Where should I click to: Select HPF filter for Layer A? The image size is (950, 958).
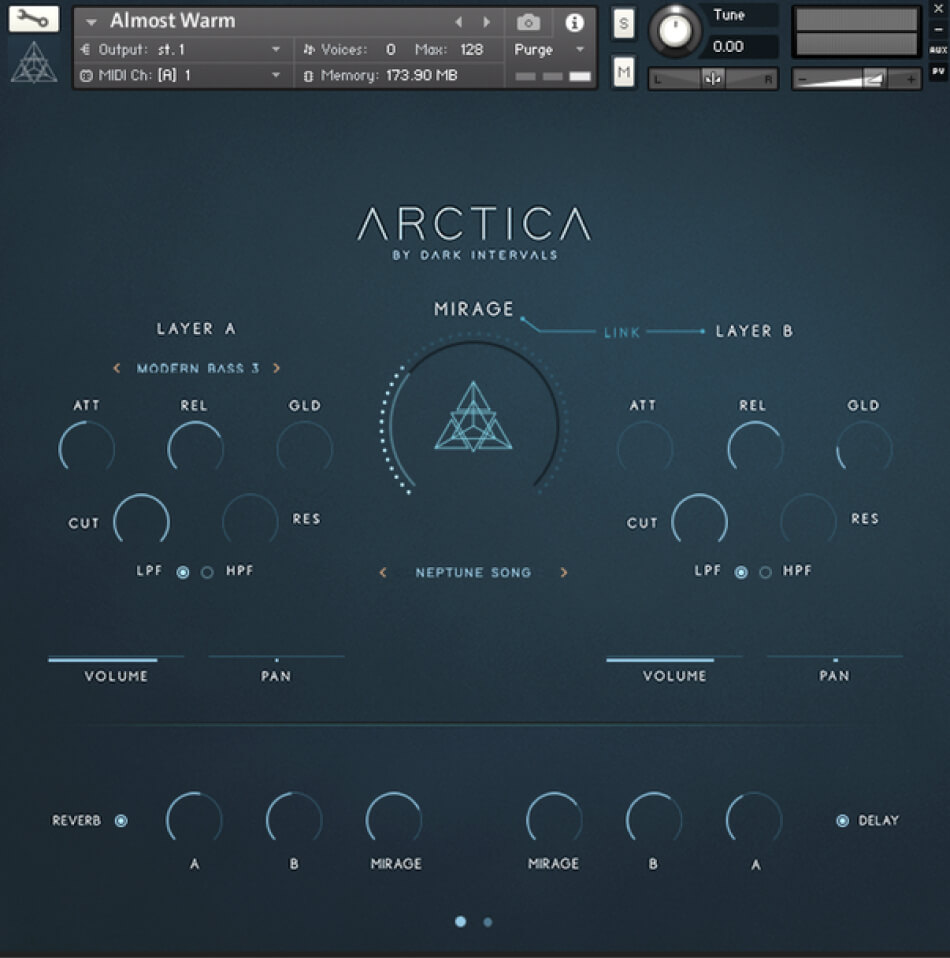[208, 572]
